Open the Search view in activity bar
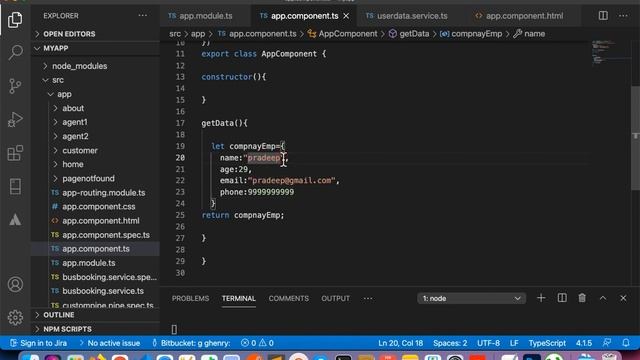Screen dimensions: 640x360 (x=15, y=52)
